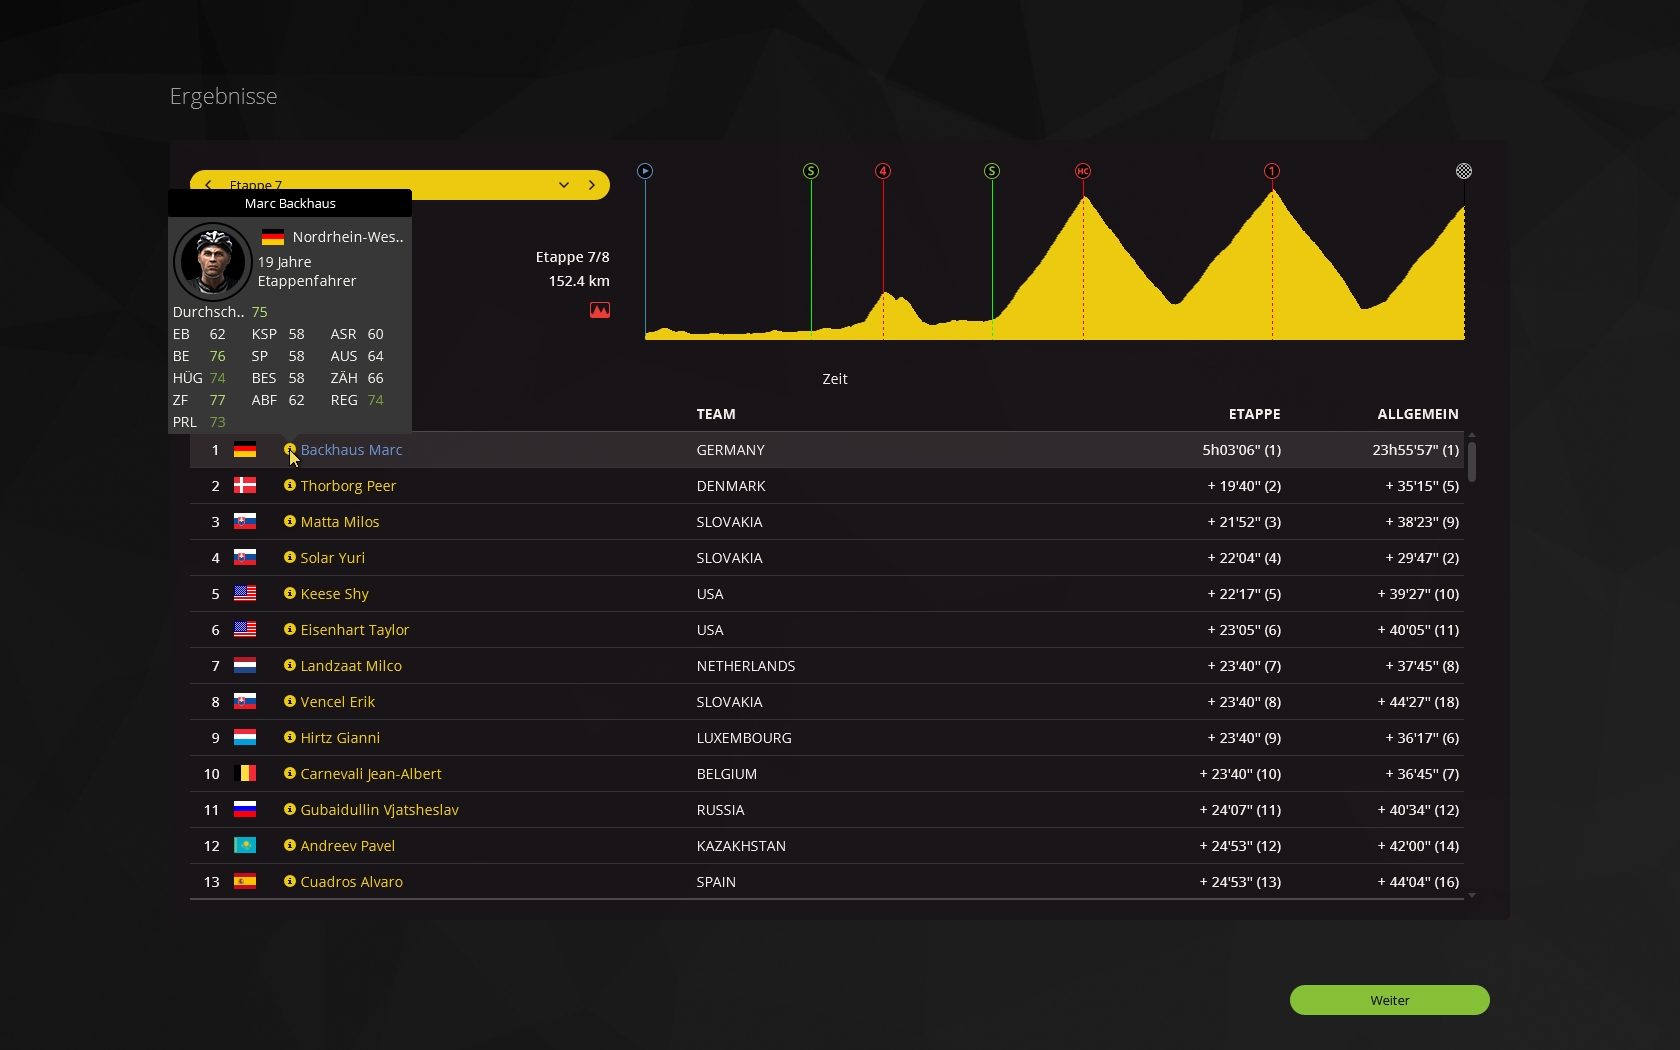The width and height of the screenshot is (1680, 1050).
Task: Open info icon beside Keese Shy
Action: point(290,593)
